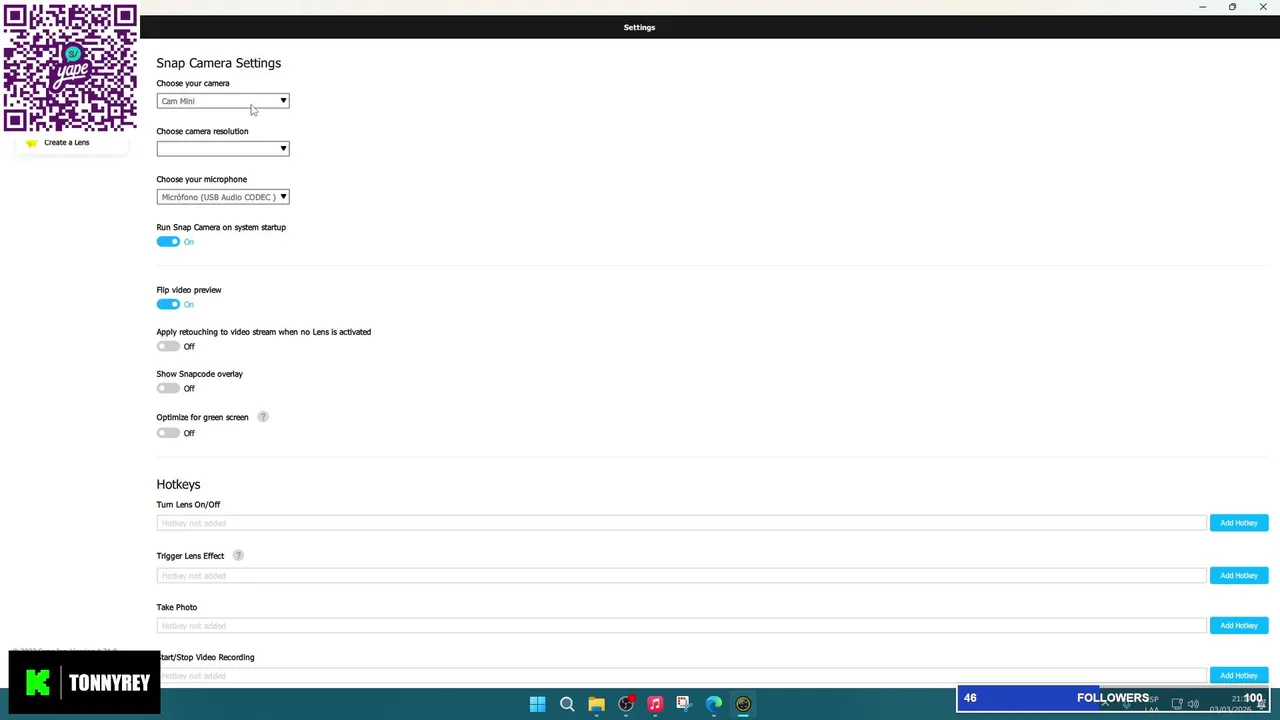The image size is (1280, 720).
Task: Add Hotkey for Take Photo
Action: 1239,625
